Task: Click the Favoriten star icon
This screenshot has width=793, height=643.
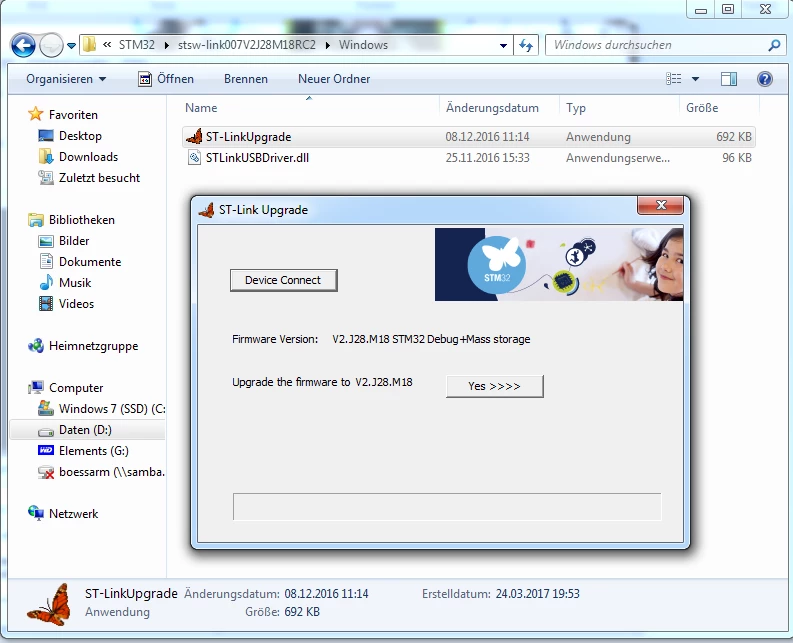Action: (35, 114)
